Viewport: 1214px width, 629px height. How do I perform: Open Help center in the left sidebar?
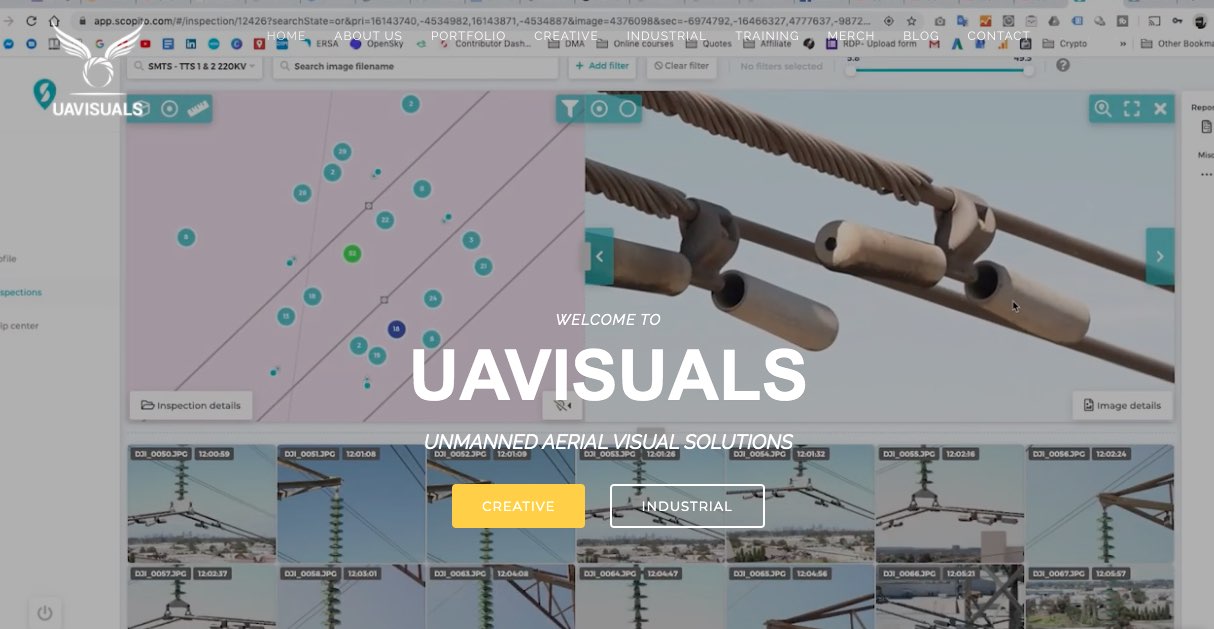tap(19, 325)
